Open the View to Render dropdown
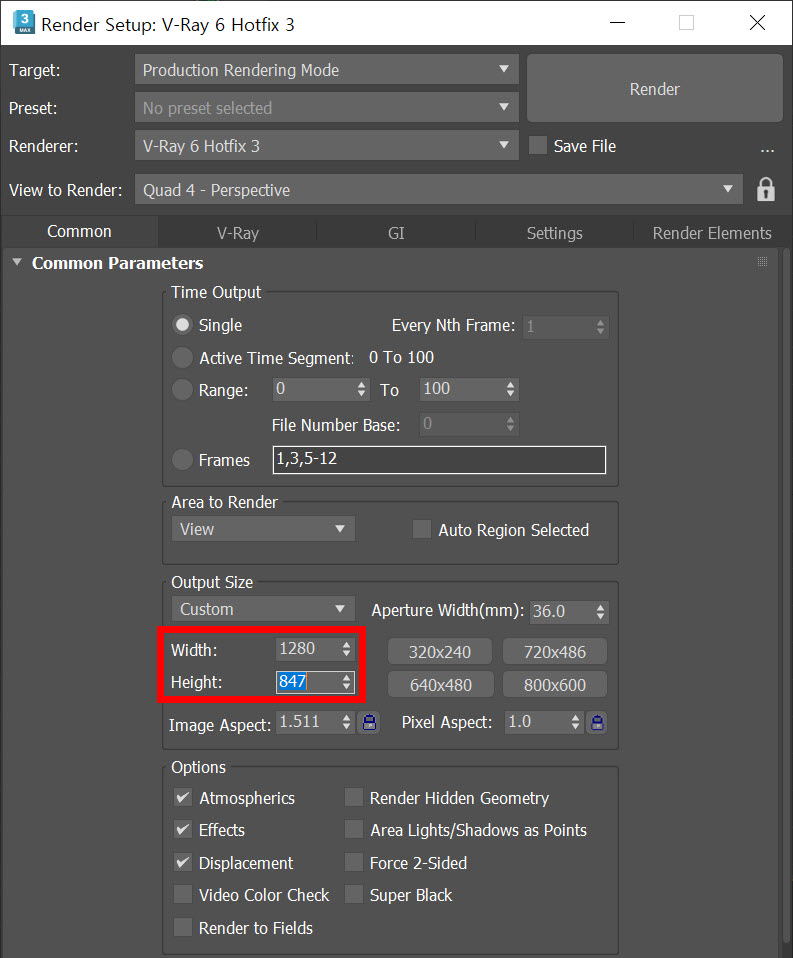 click(x=438, y=189)
